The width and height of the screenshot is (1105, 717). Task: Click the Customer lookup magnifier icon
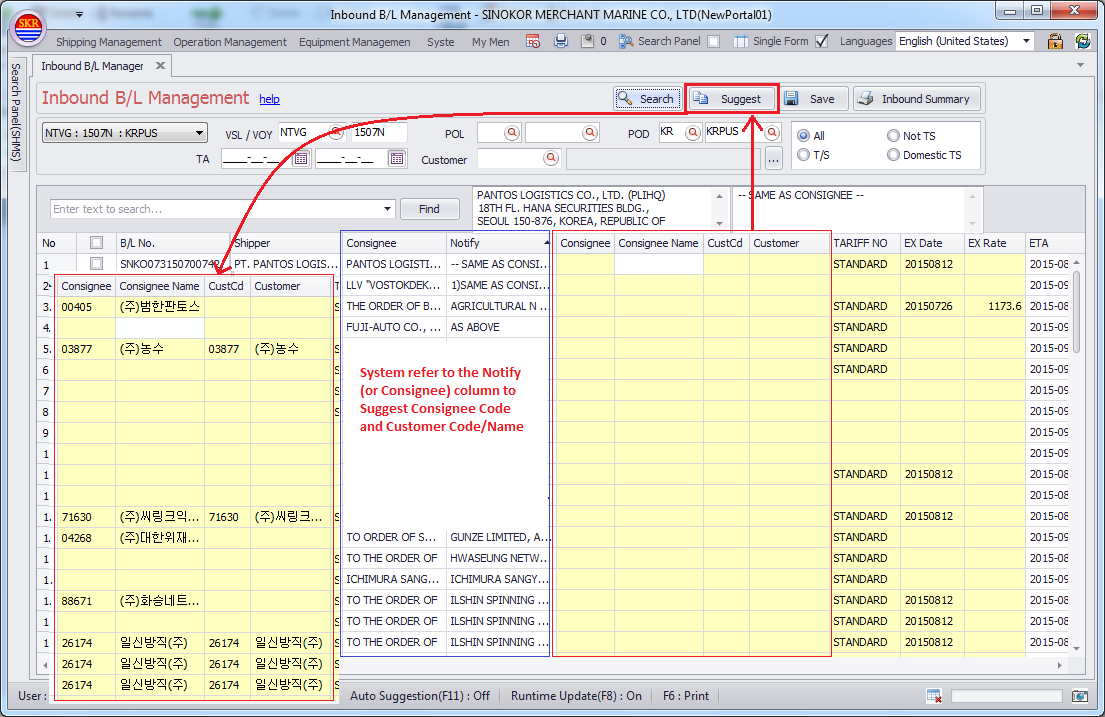(551, 158)
